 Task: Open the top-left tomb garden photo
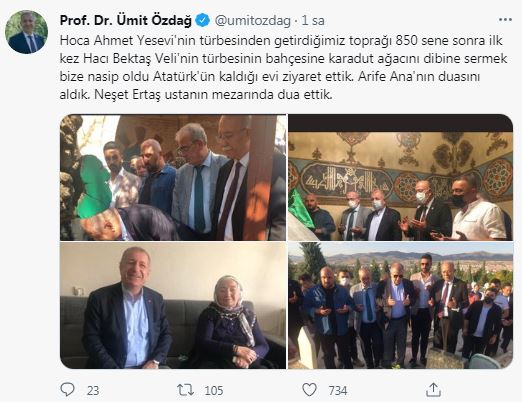point(173,178)
